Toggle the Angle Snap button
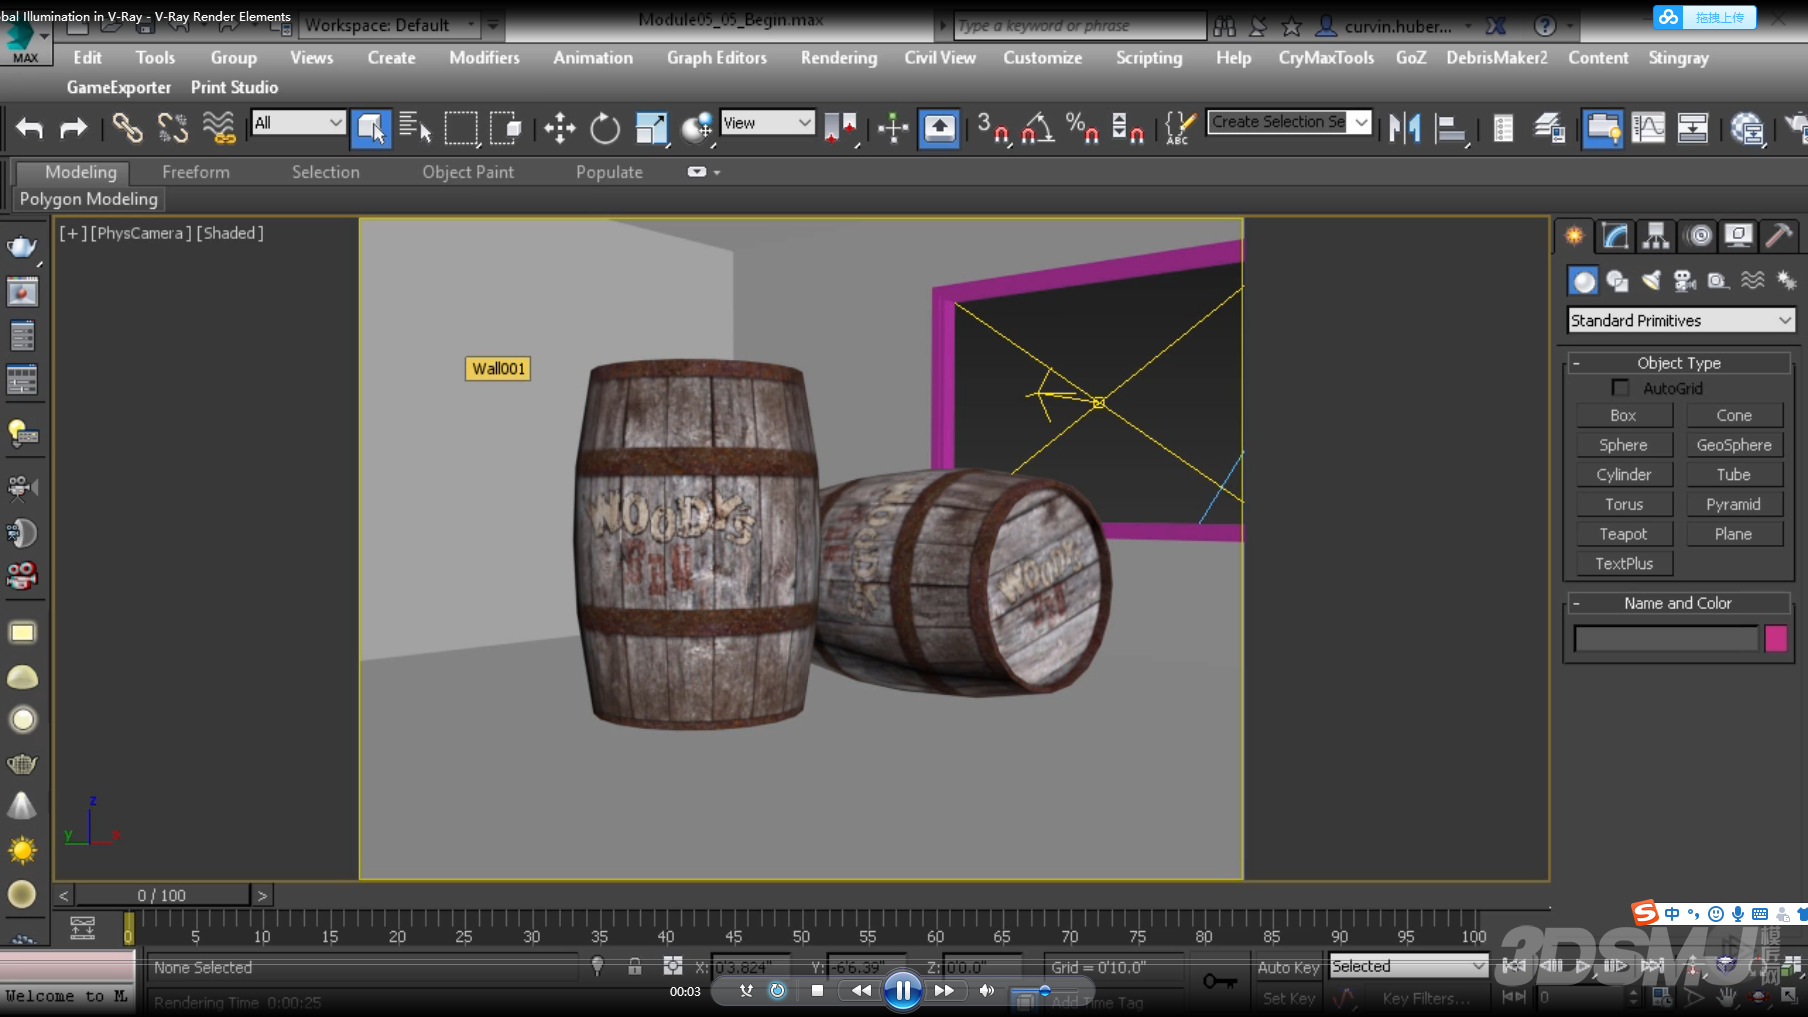 1038,128
